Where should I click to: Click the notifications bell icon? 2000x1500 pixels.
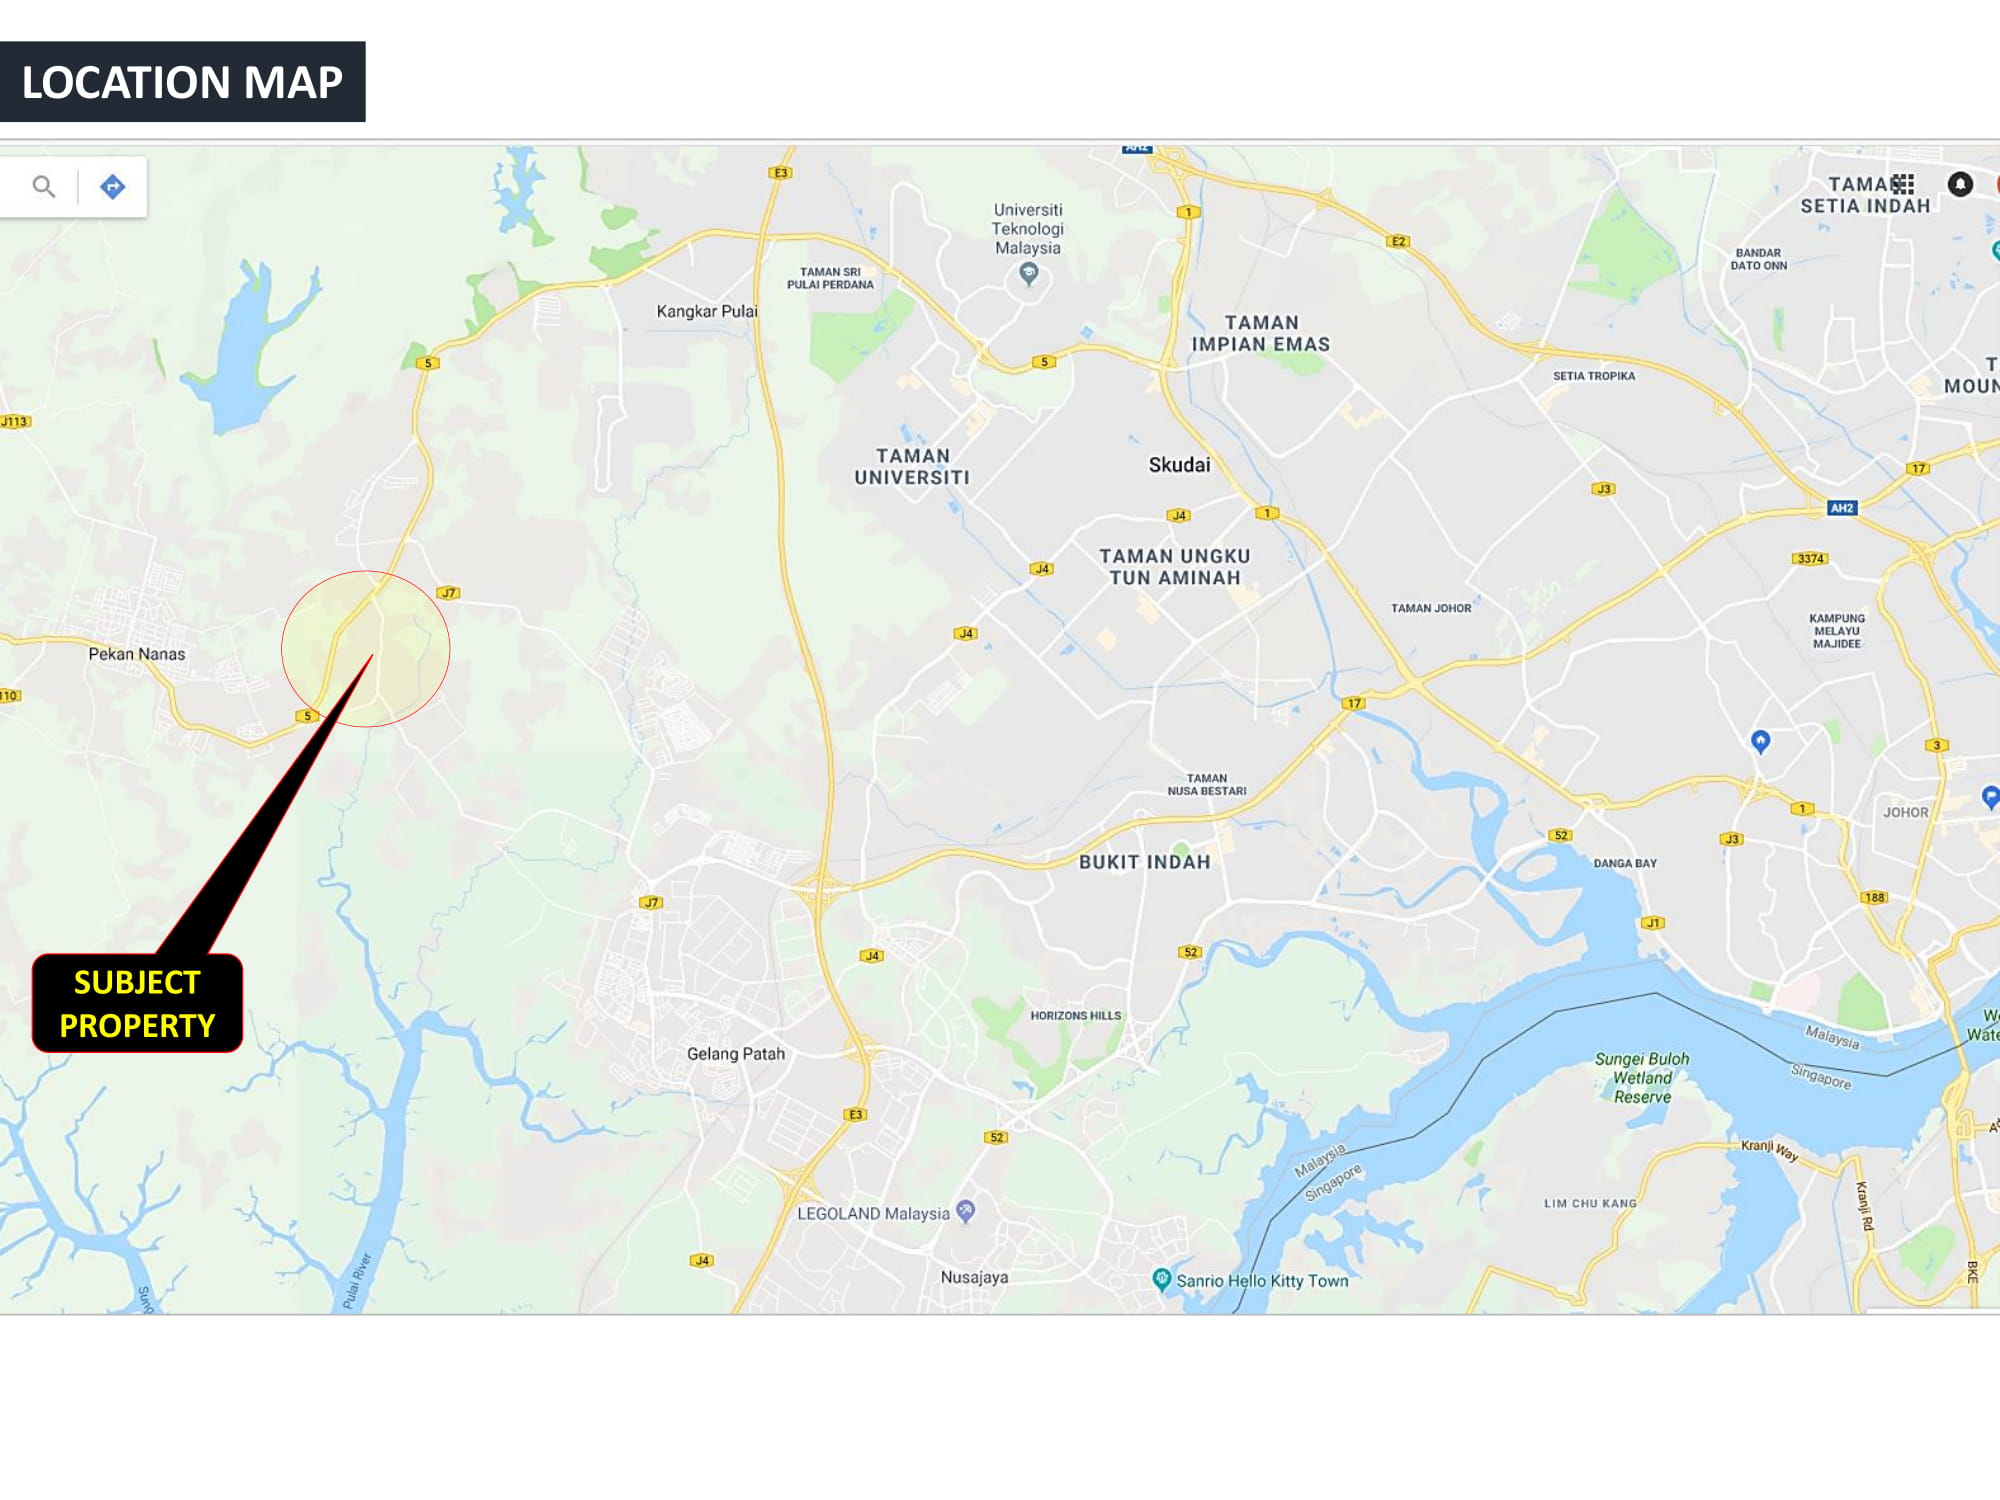point(1960,184)
